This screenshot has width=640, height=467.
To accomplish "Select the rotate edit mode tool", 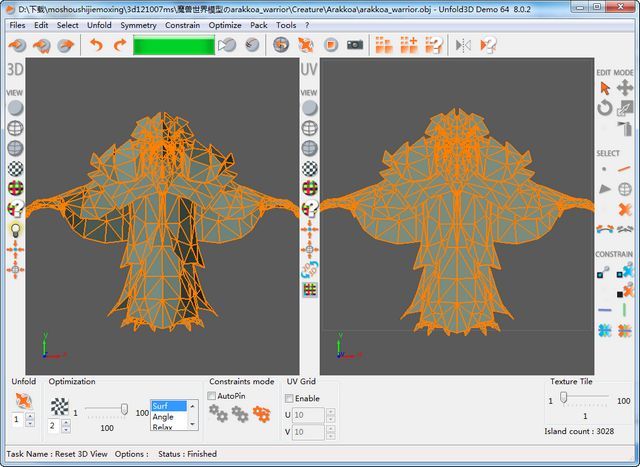I will (604, 108).
